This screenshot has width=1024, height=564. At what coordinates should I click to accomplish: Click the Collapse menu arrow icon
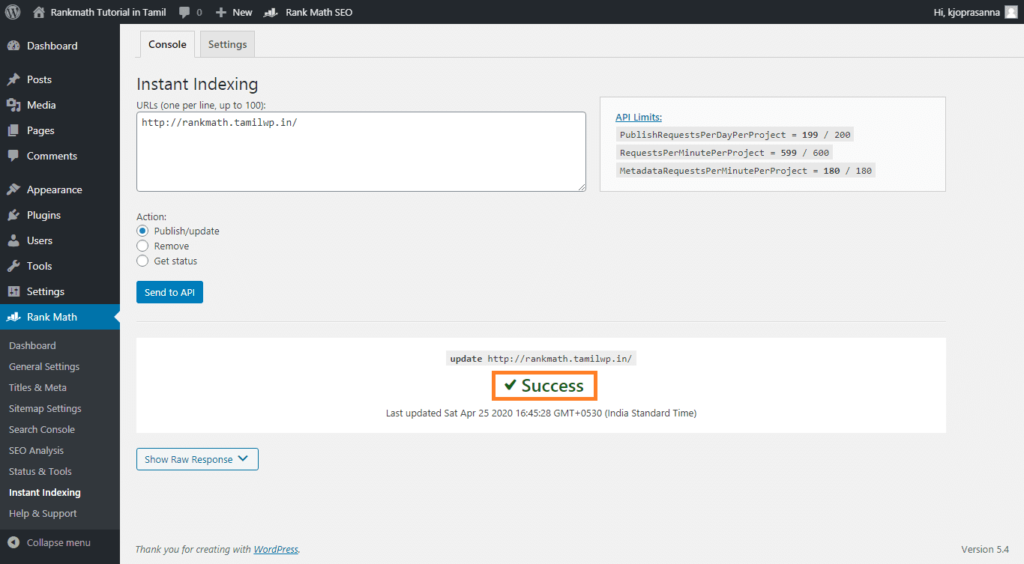(x=13, y=542)
